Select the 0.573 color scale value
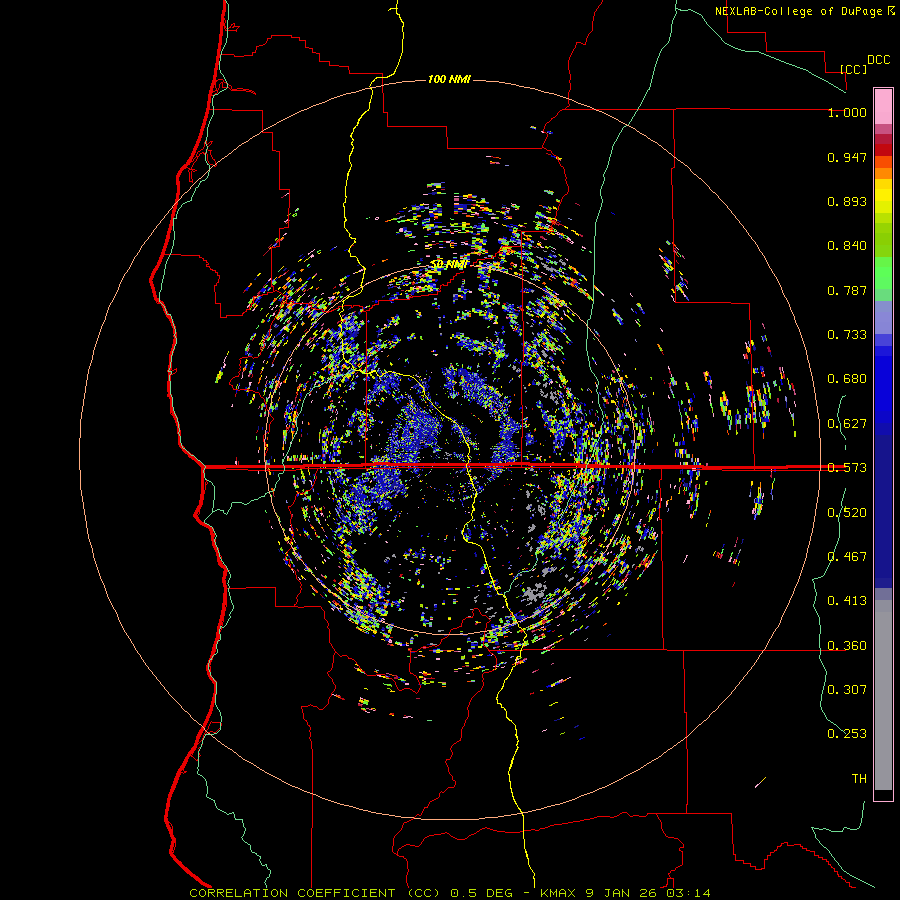900x900 pixels. coord(847,468)
